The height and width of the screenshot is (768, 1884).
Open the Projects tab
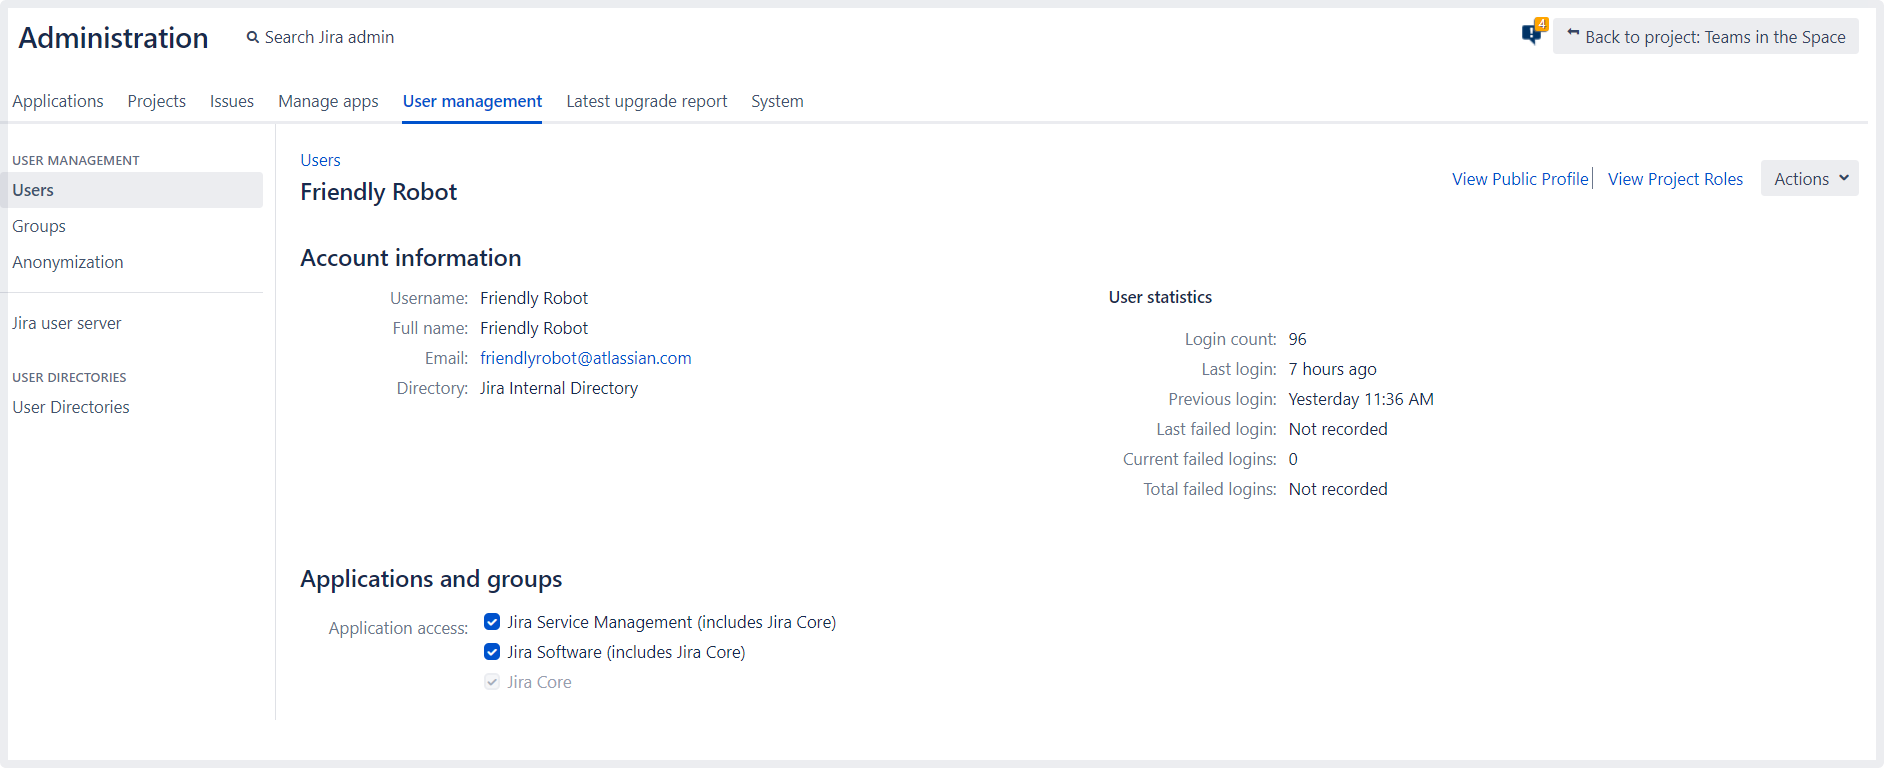click(x=156, y=101)
